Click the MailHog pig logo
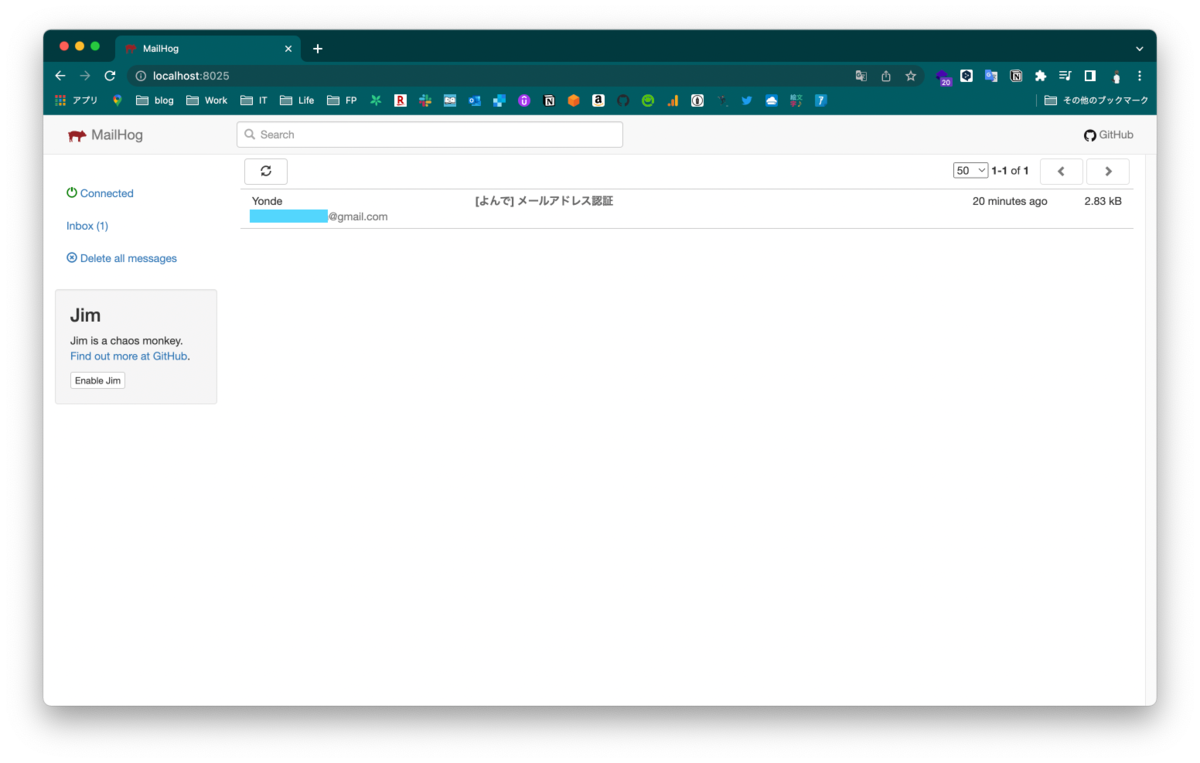Viewport: 1200px width, 763px height. coord(77,134)
